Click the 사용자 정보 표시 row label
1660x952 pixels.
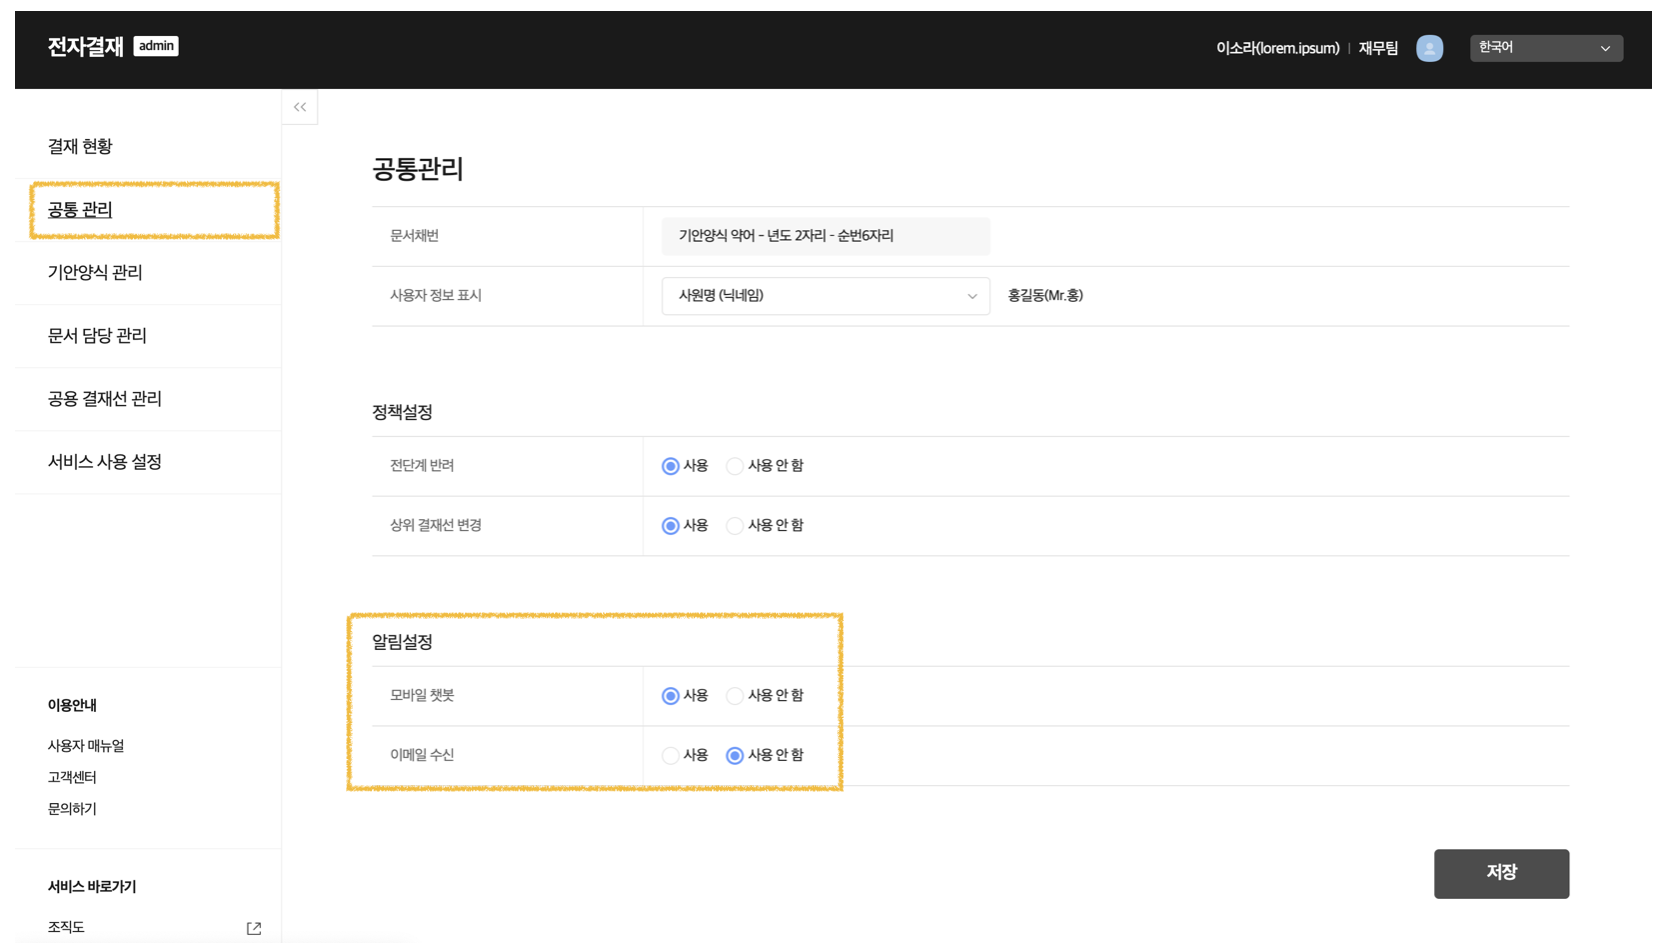[436, 296]
